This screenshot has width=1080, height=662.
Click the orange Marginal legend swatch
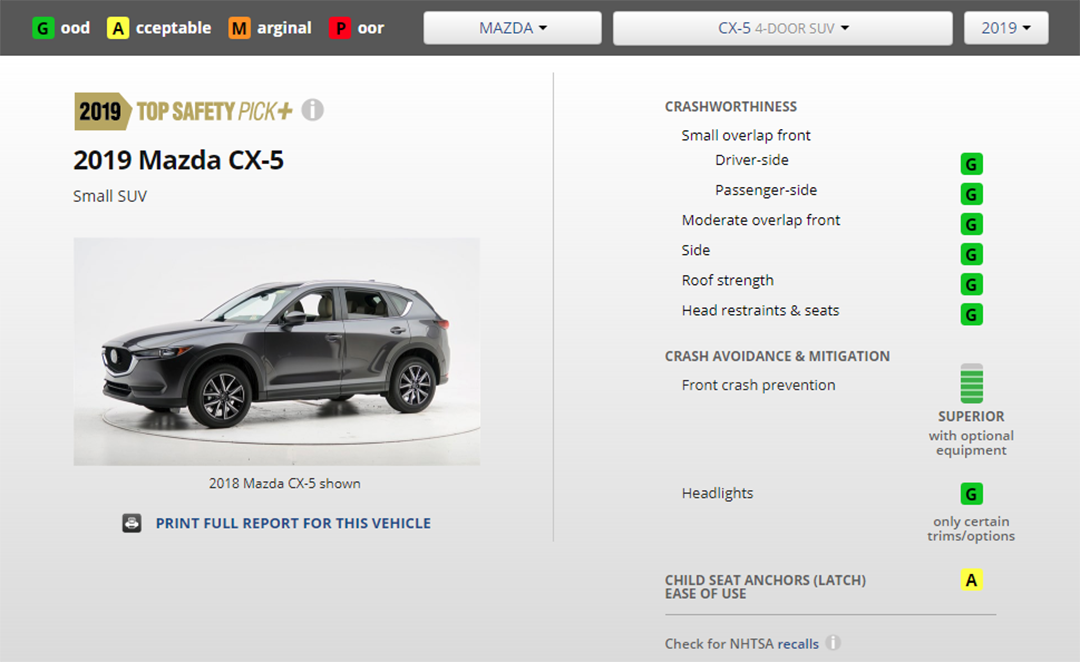[x=239, y=28]
